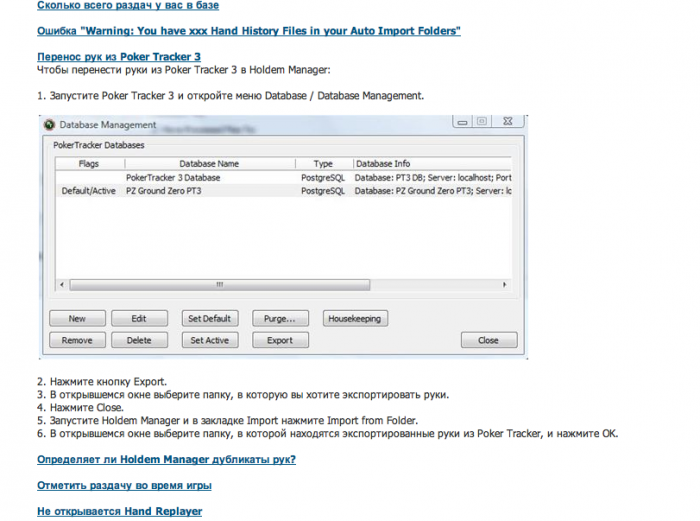The height and width of the screenshot is (521, 700).
Task: Click the Close button in the dialog
Action: (489, 340)
